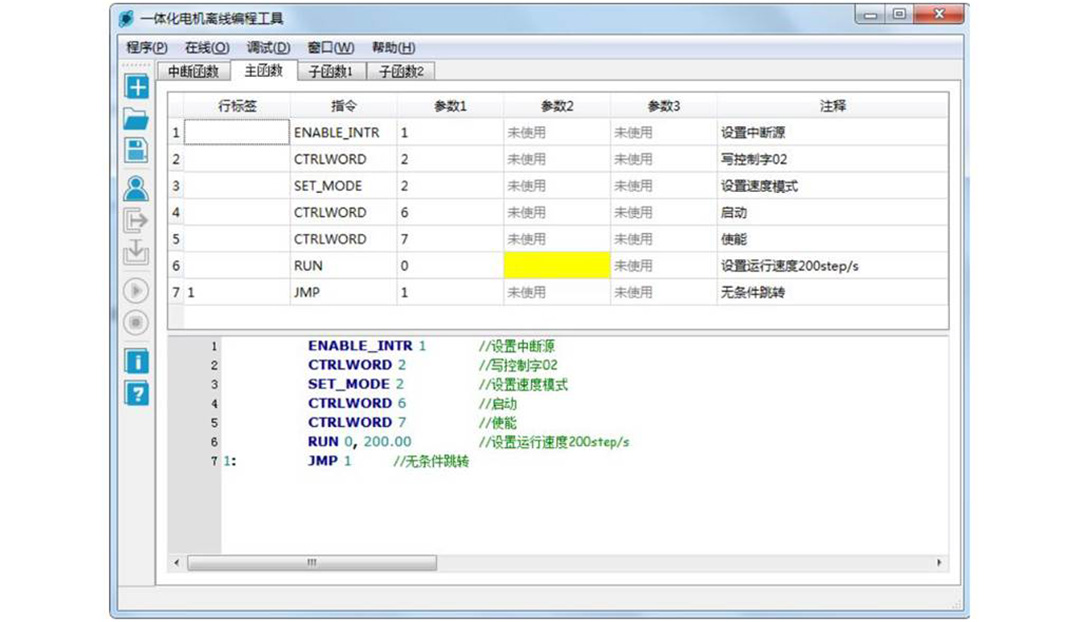This screenshot has width=1080, height=622.
Task: Click the yellow 参数2 cell in row 6
Action: 556,266
